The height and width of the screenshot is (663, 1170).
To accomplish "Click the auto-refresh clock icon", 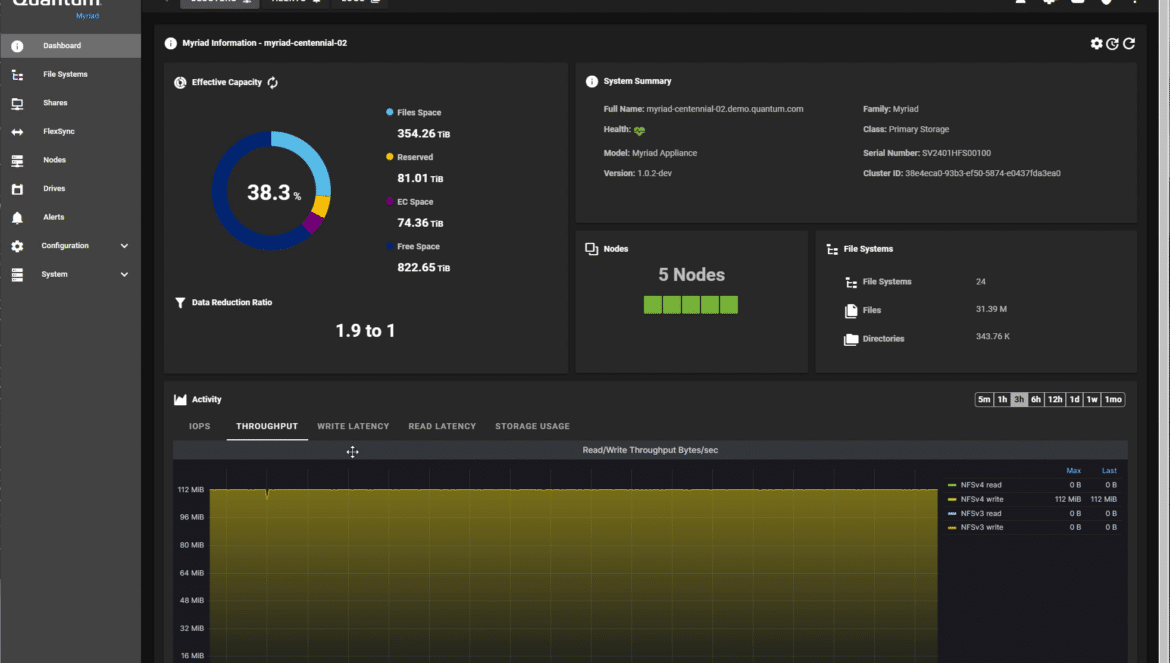I will (x=1113, y=43).
